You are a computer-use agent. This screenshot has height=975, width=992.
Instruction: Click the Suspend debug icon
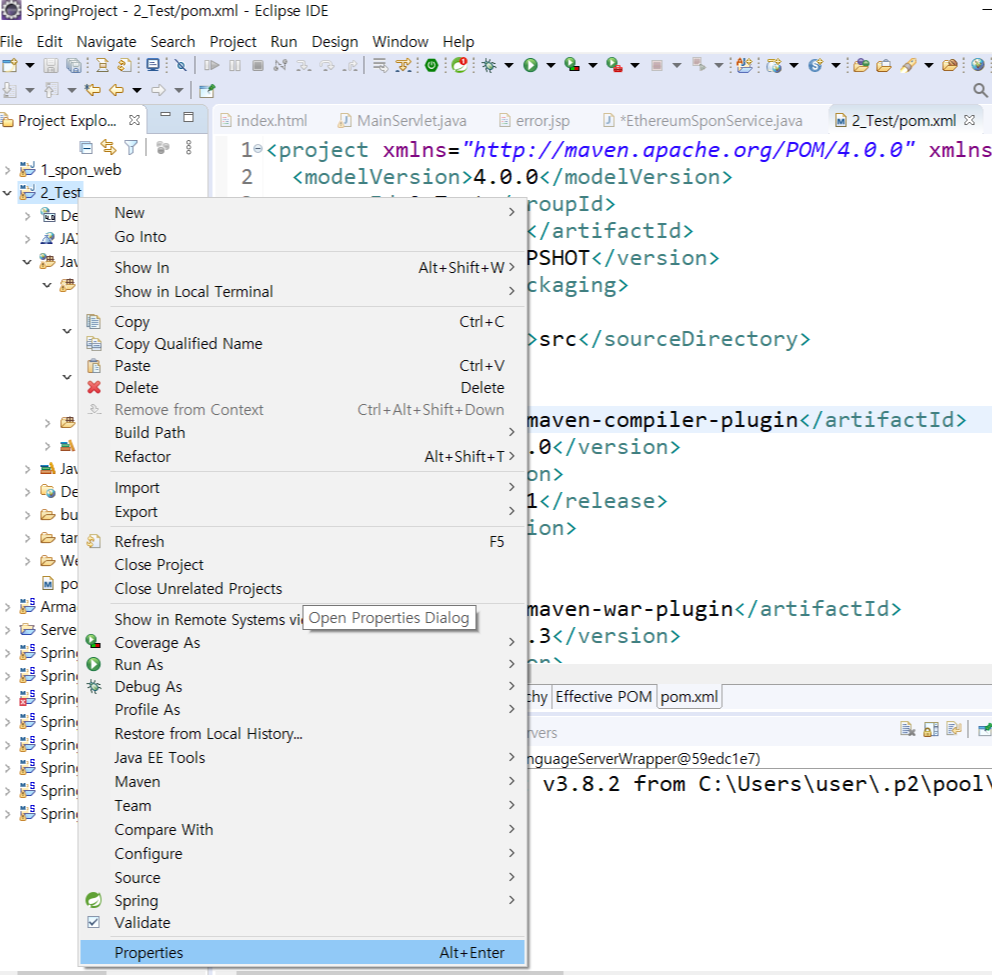pyautogui.click(x=235, y=65)
